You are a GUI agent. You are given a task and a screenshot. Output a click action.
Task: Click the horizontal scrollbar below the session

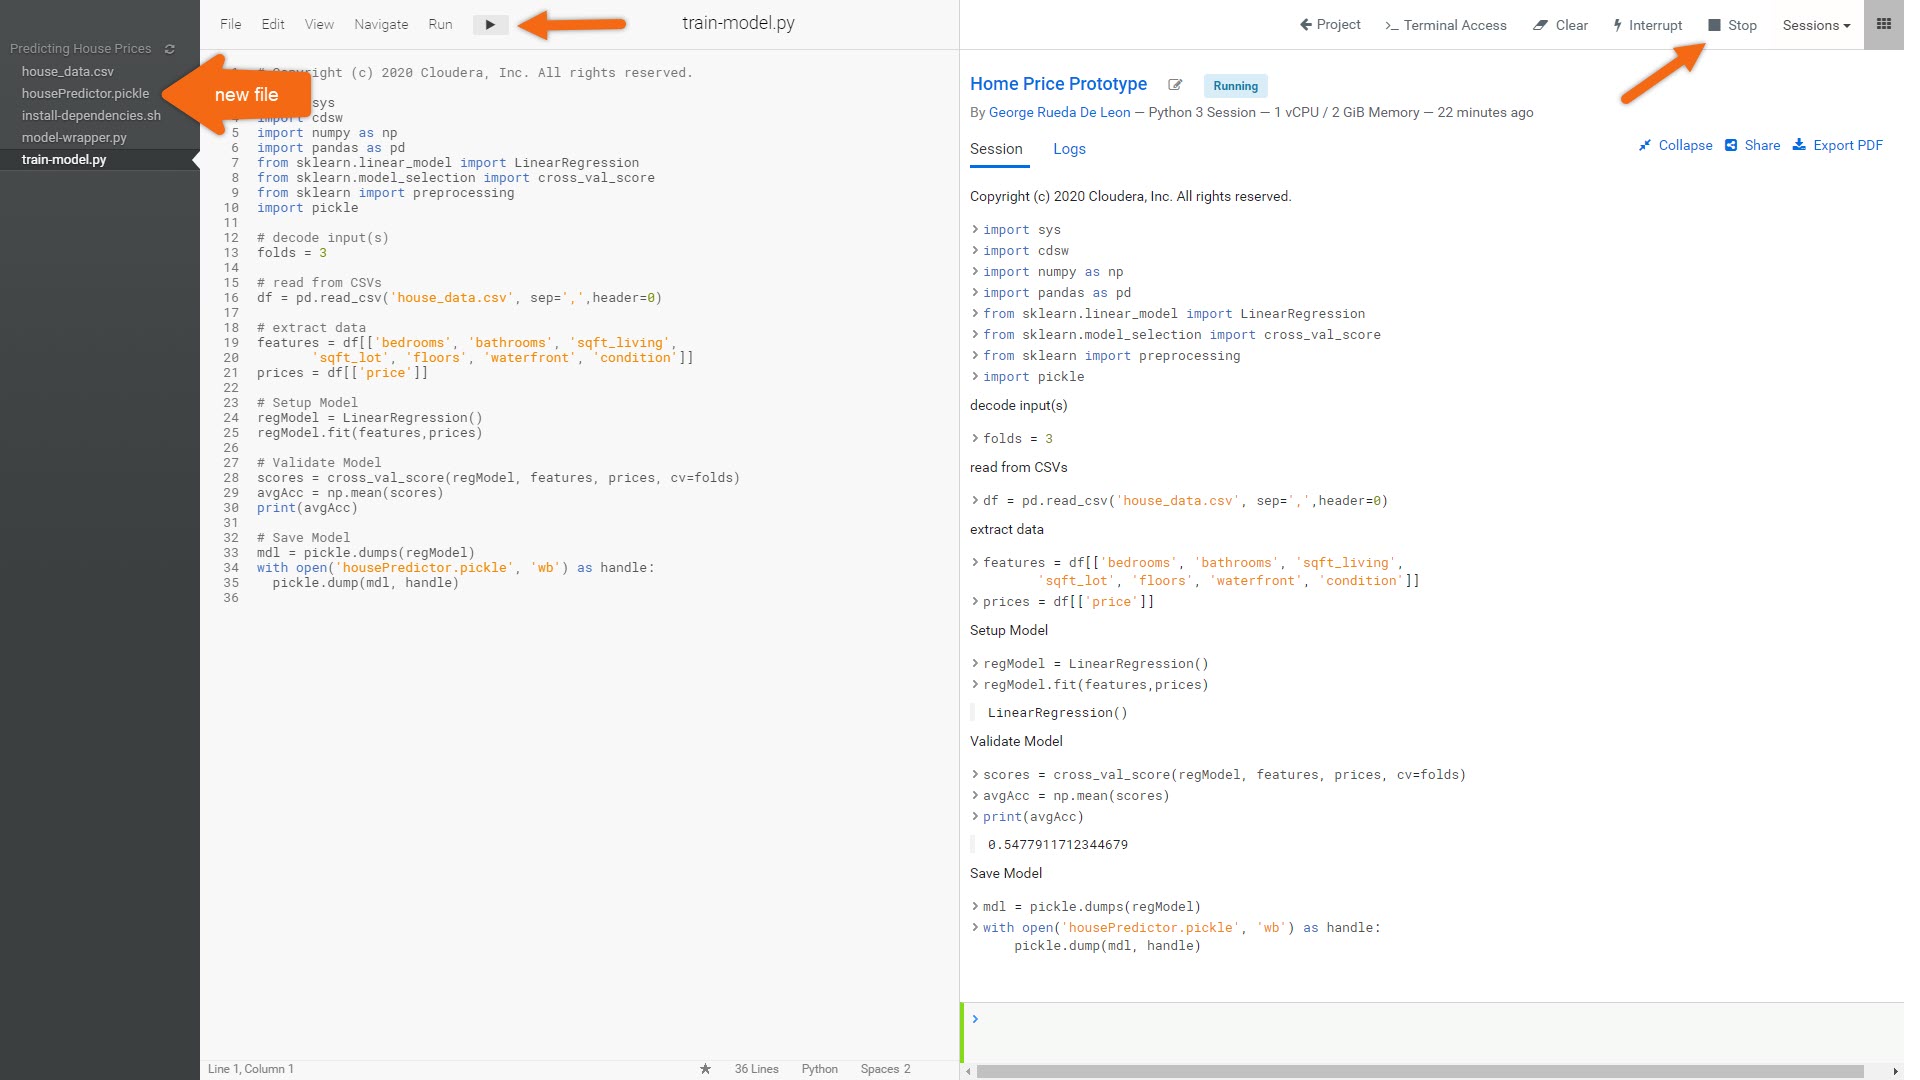pyautogui.click(x=1420, y=1071)
